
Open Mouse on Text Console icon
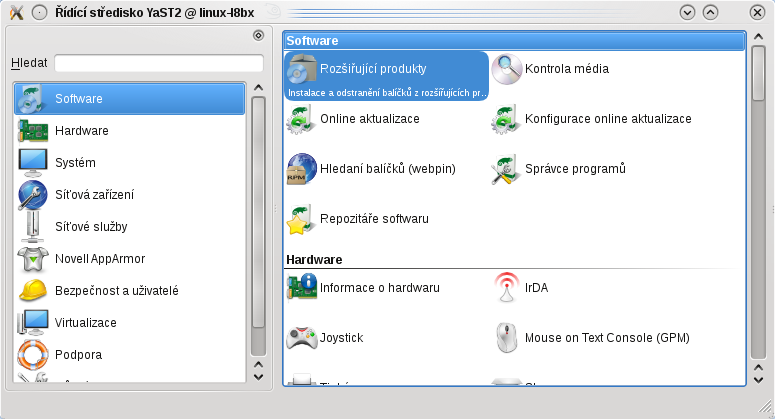507,337
